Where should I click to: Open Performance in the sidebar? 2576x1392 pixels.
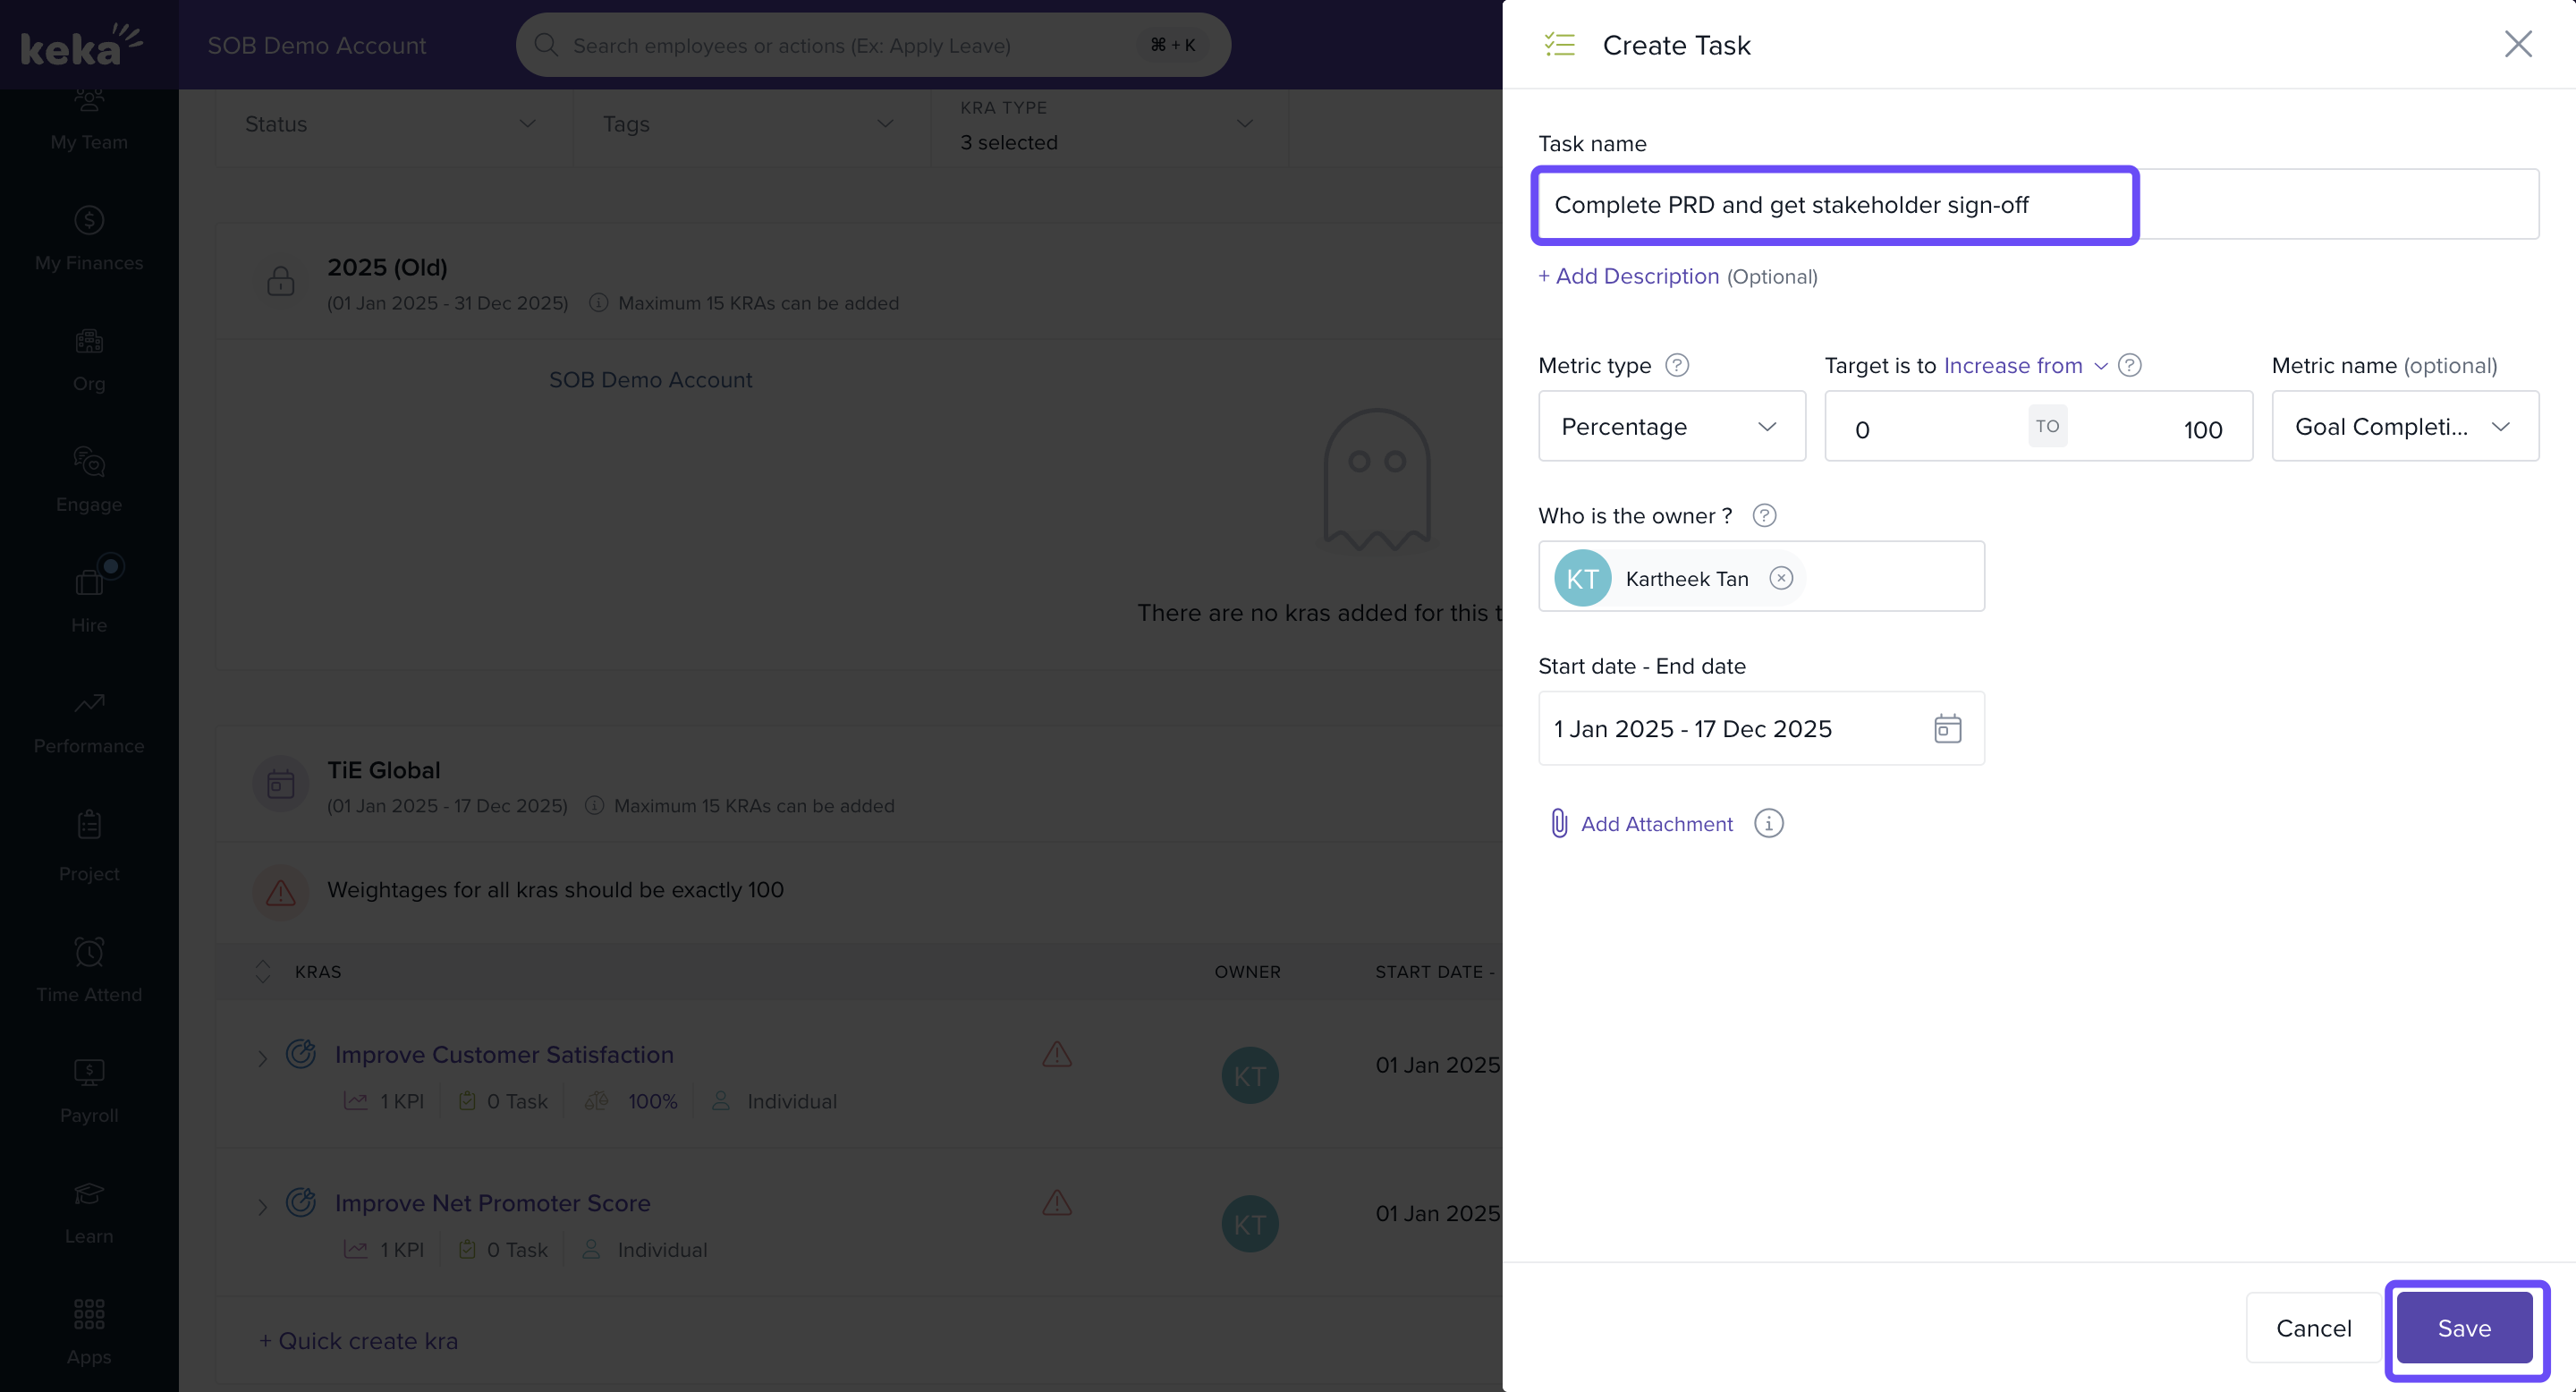tap(89, 722)
